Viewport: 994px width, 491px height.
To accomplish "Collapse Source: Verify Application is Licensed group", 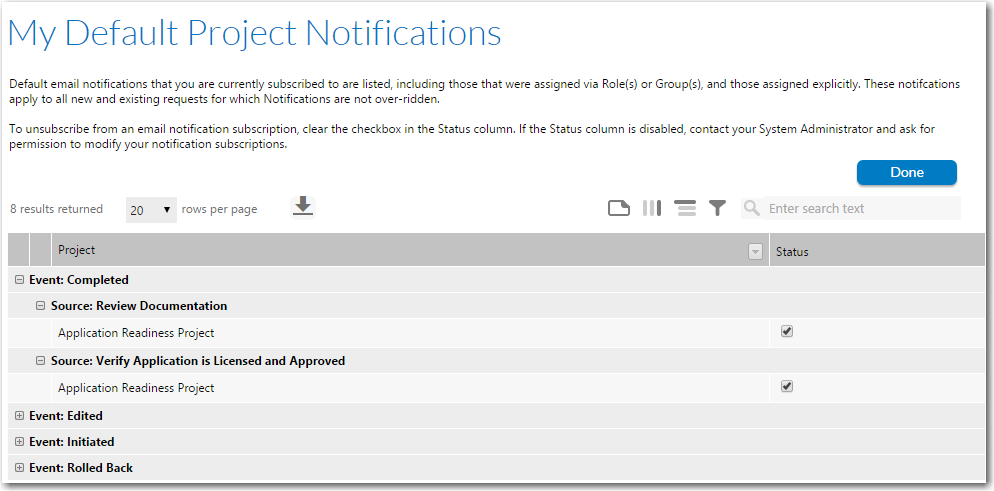I will click(41, 360).
